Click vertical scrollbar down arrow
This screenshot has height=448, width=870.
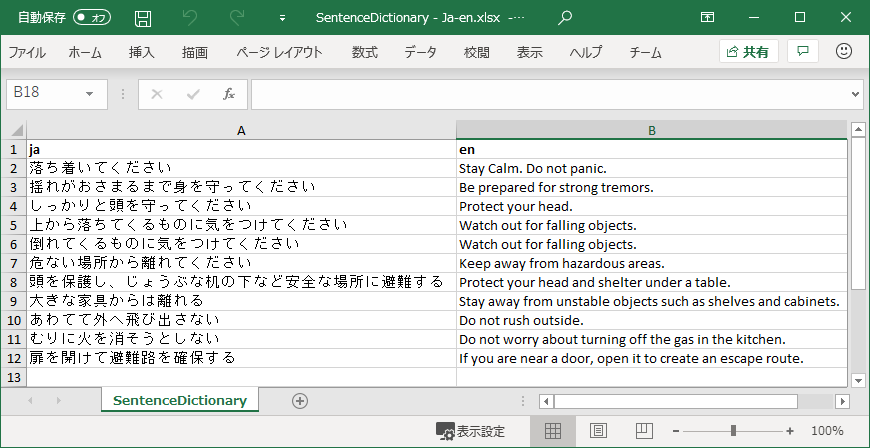click(x=858, y=380)
